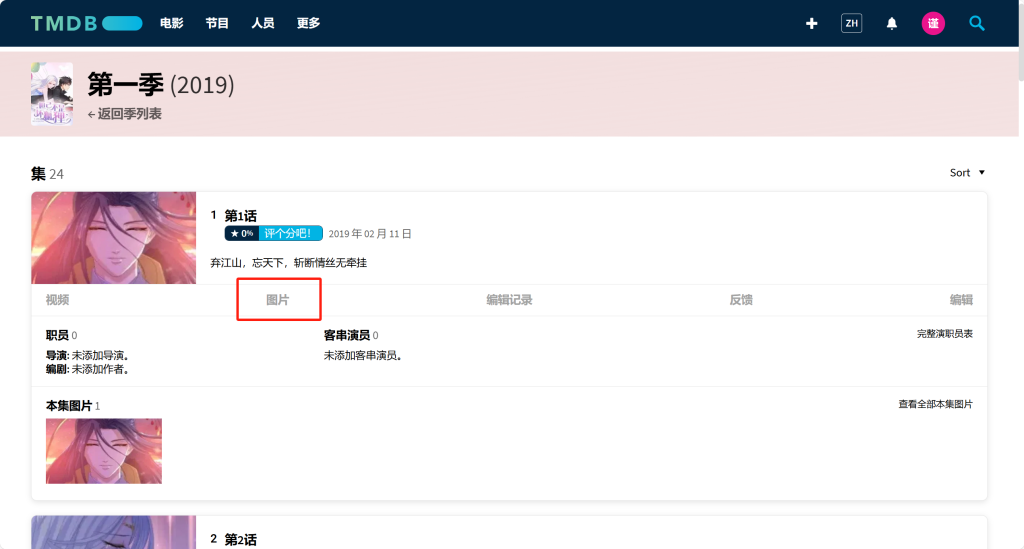
Task: Select the 编辑记录 tab
Action: 509,300
